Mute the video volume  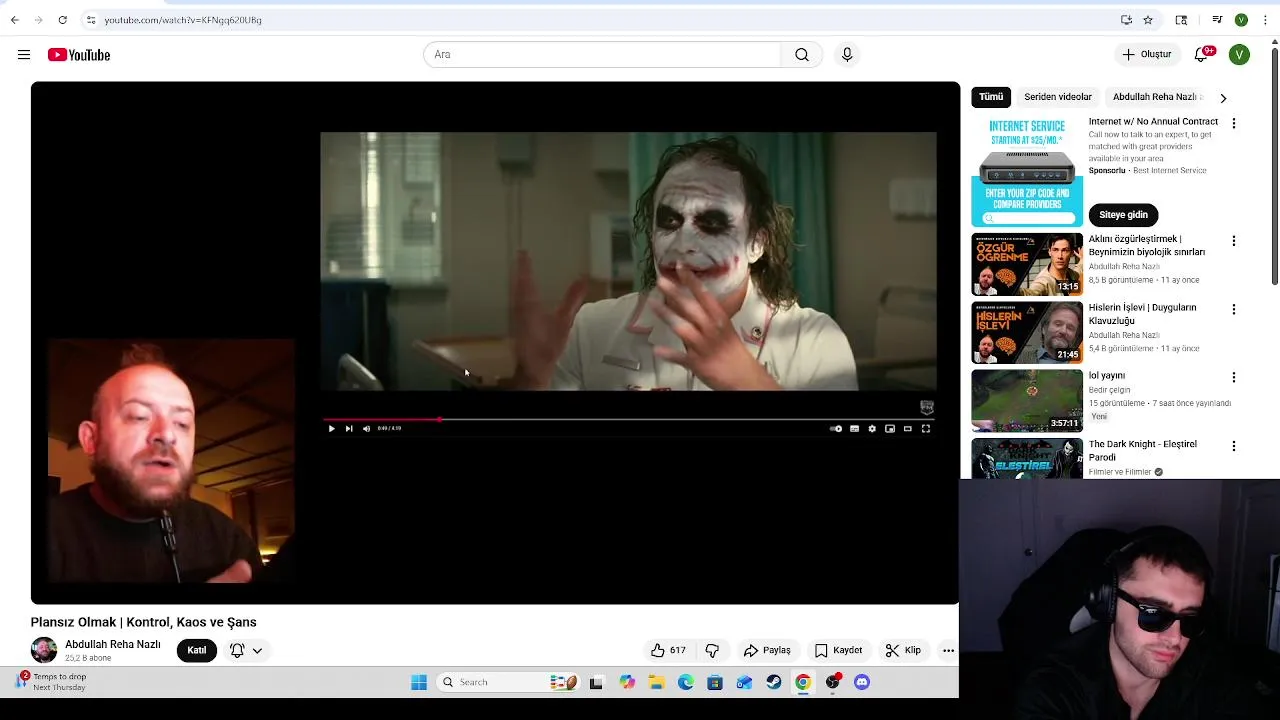(366, 428)
